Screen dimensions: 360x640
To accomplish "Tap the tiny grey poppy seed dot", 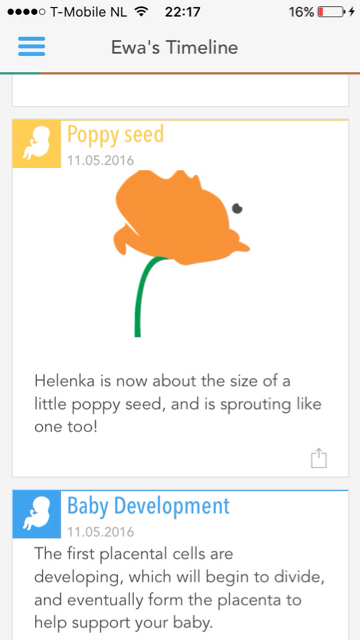I will [x=237, y=209].
